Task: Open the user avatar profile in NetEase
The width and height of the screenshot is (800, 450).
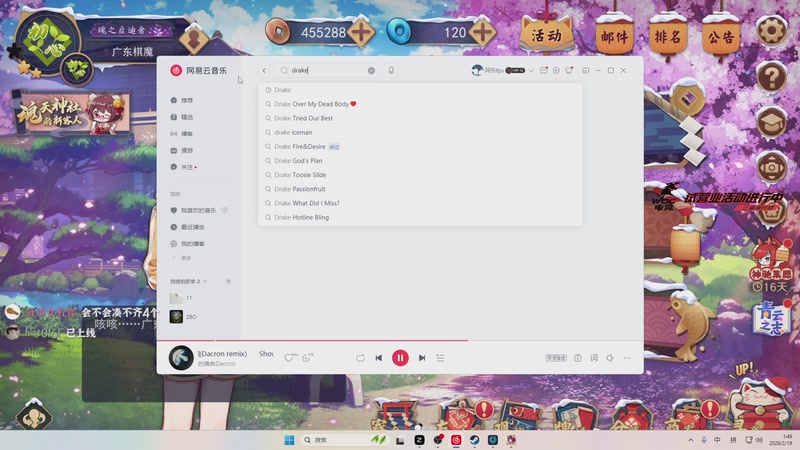Action: click(477, 70)
